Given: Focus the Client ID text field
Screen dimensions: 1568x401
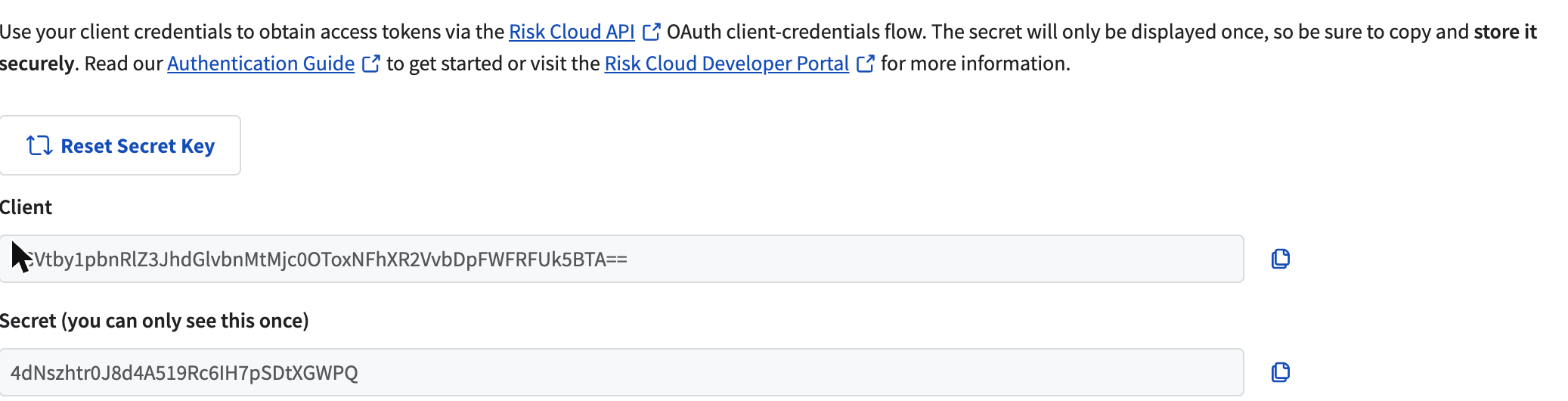Looking at the screenshot, I should [620, 259].
